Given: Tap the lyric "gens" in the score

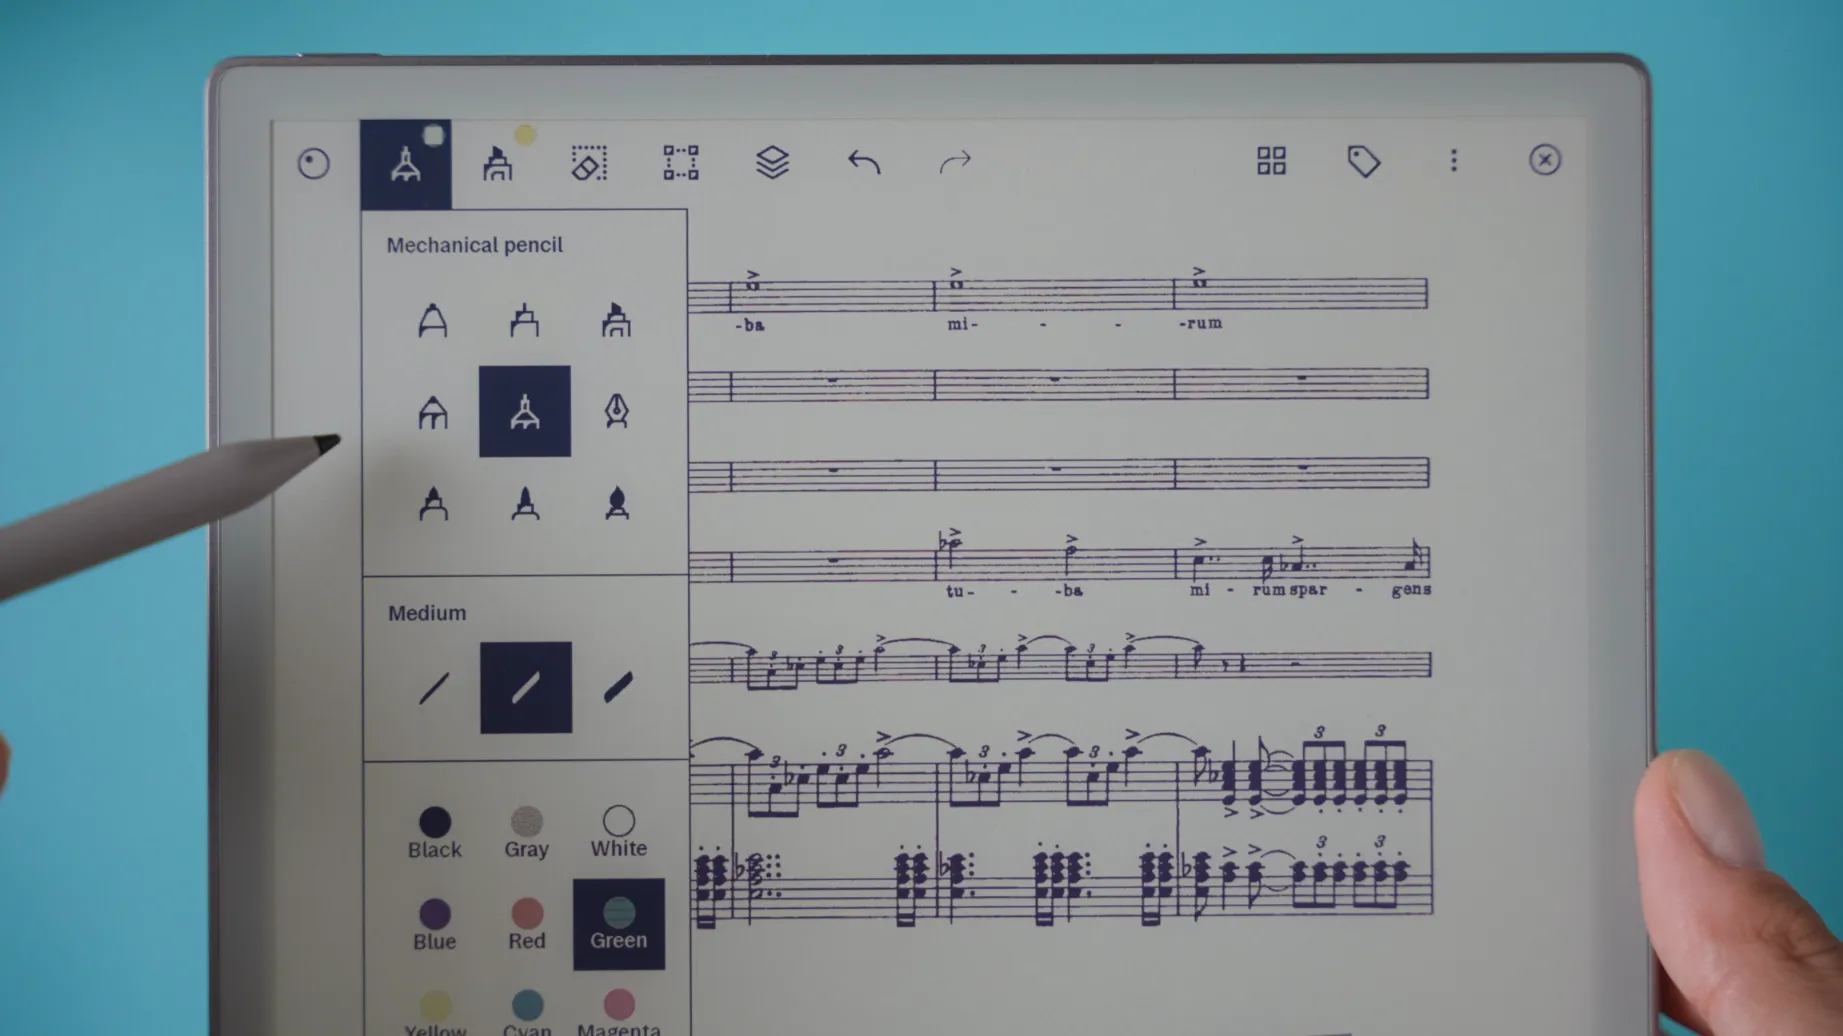Looking at the screenshot, I should coord(1411,589).
